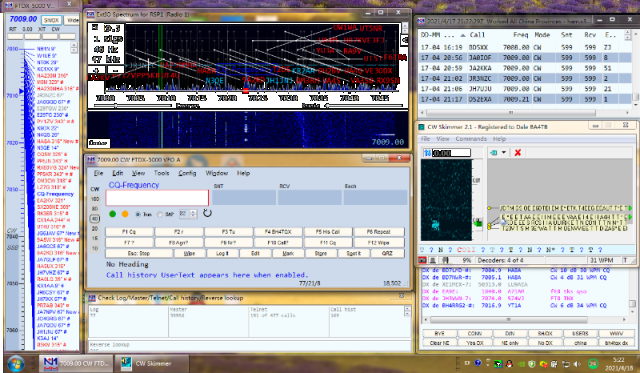Click the Esc: Stop button
The image size is (640, 373).
coord(139,253)
